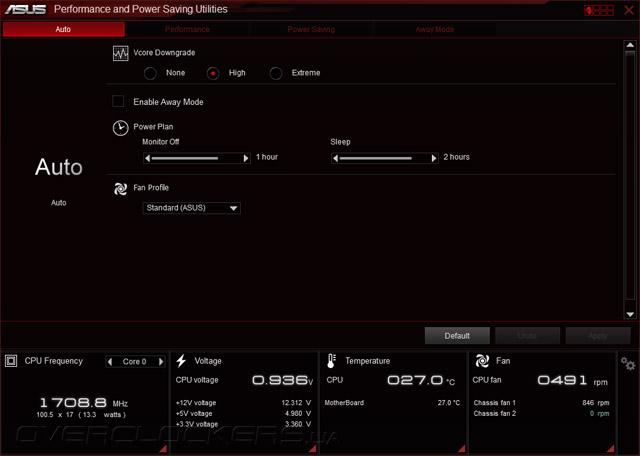This screenshot has width=640, height=456.
Task: Click the 1 hour Monitor Off value
Action: point(267,157)
